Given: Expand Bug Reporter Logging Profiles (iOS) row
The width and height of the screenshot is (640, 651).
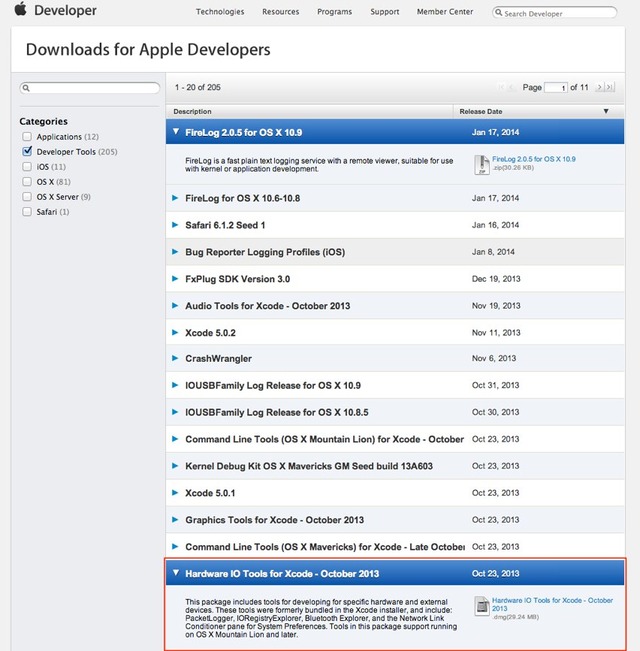Looking at the screenshot, I should pyautogui.click(x=175, y=252).
